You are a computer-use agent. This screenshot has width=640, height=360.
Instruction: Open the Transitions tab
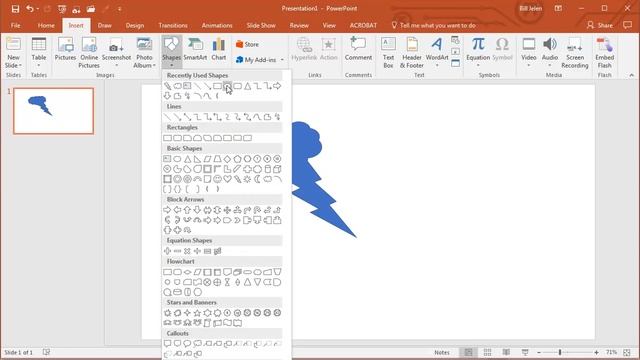(x=173, y=25)
